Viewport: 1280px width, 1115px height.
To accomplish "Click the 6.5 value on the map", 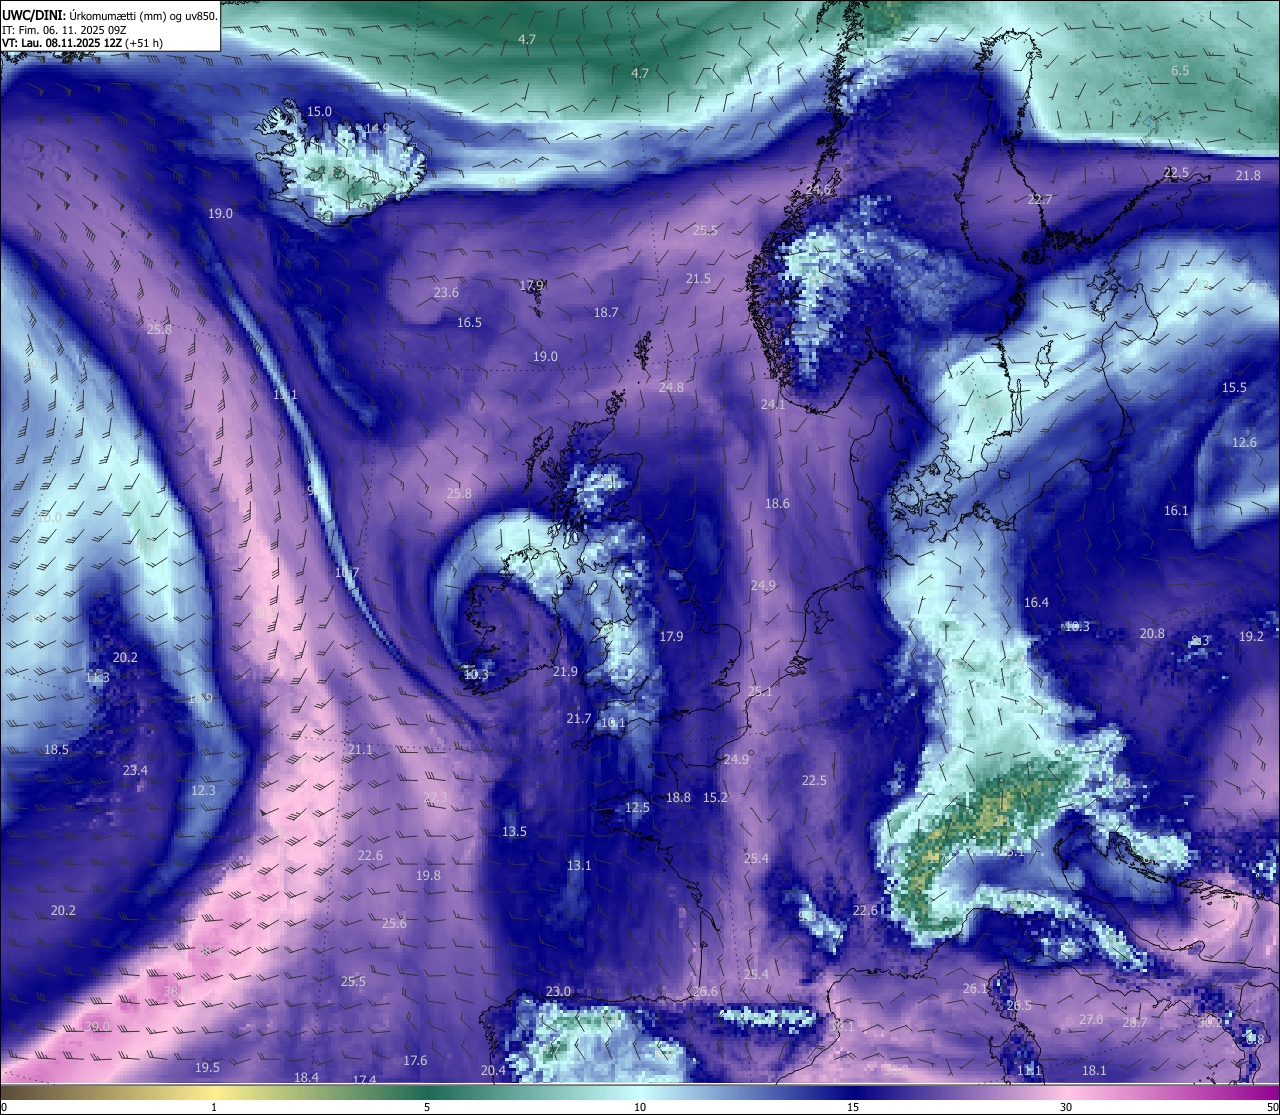I will pos(1180,71).
